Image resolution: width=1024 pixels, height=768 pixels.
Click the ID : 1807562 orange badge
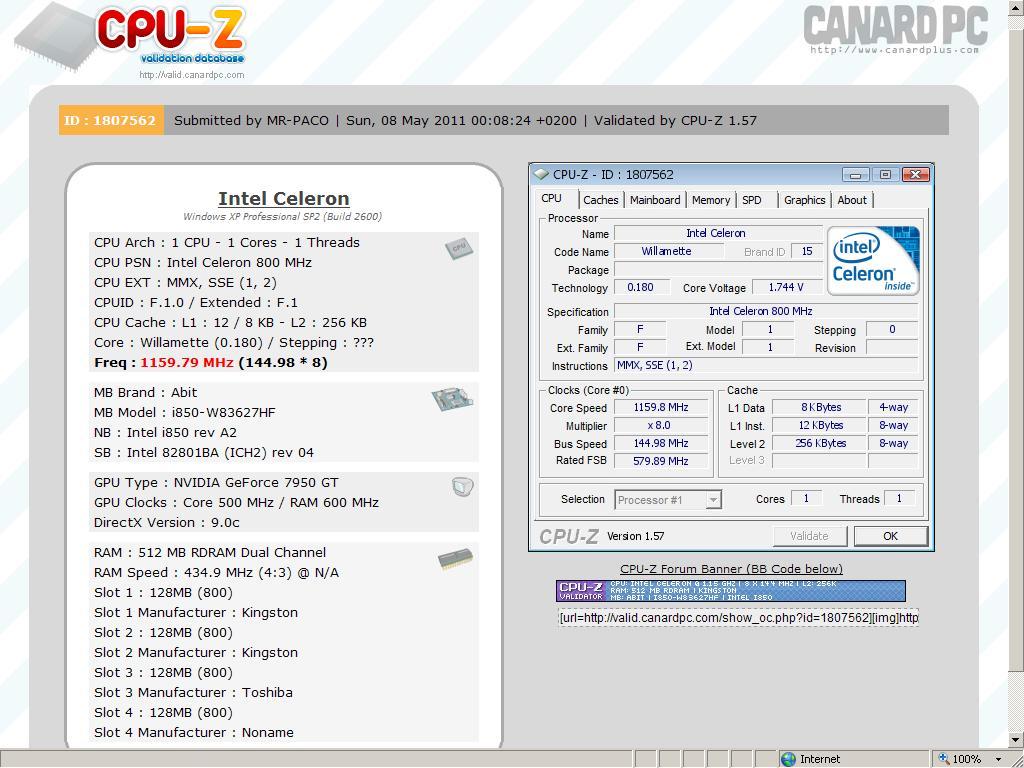(x=111, y=120)
